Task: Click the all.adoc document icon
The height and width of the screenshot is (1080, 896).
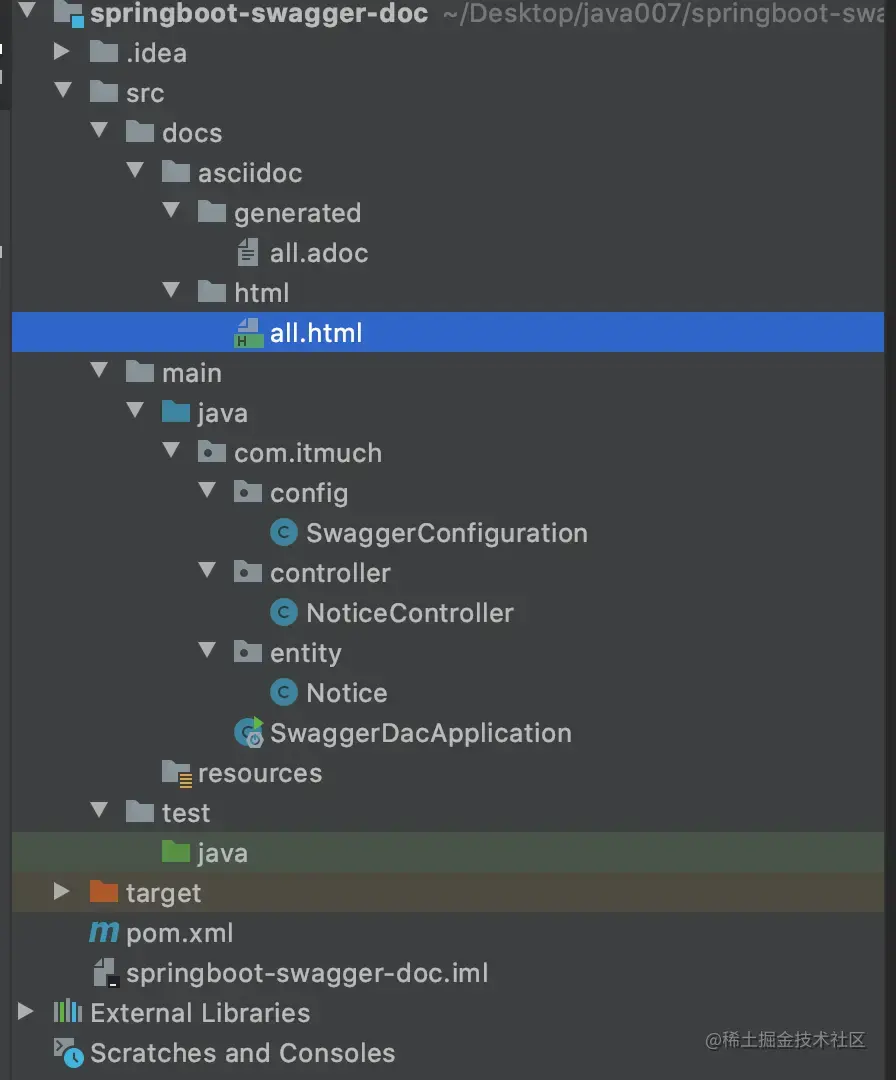Action: pos(248,253)
